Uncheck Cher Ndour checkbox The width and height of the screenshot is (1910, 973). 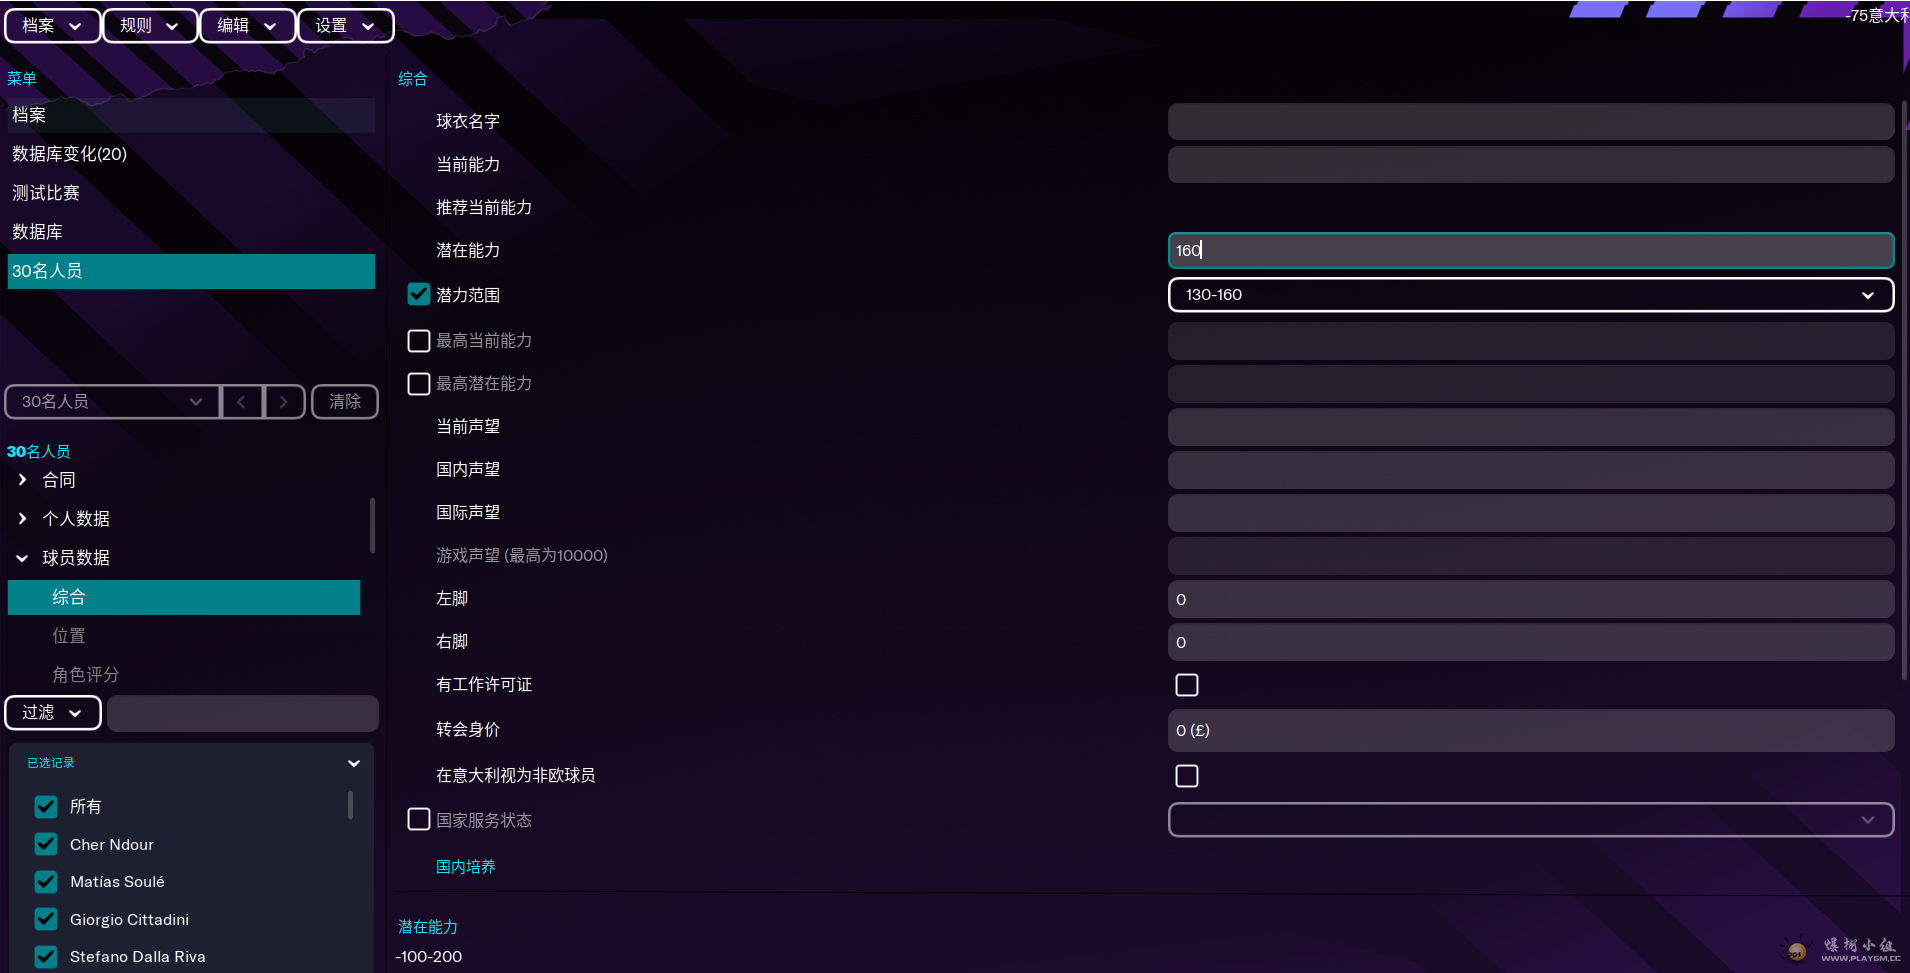[x=46, y=844]
